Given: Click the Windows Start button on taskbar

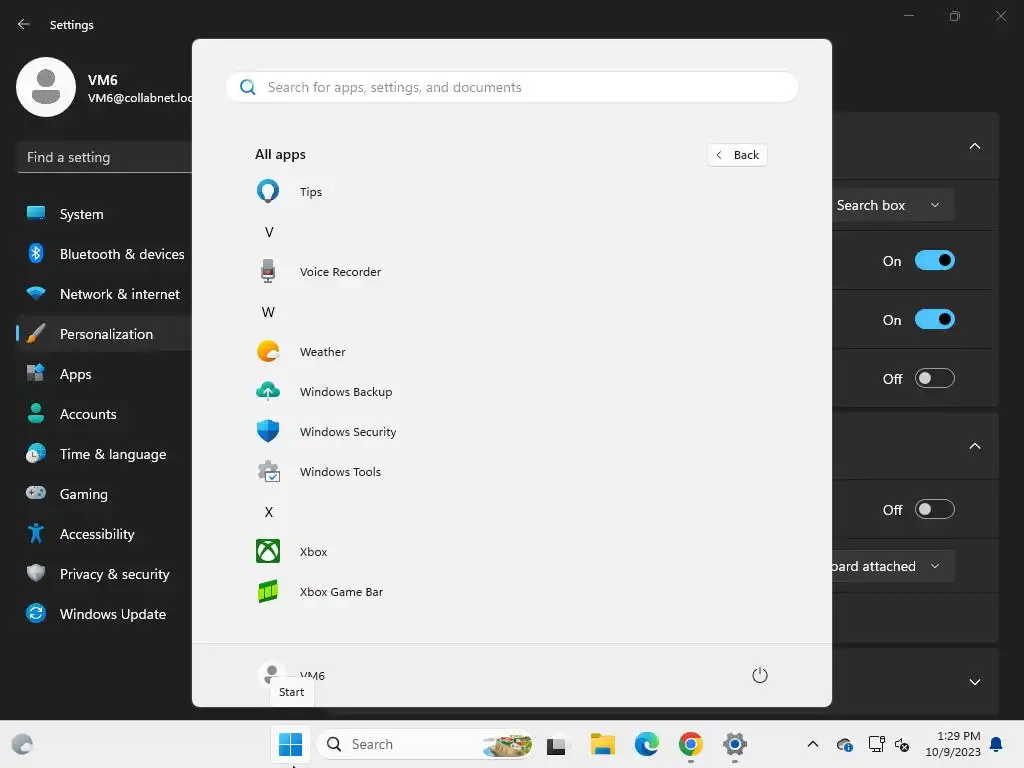Looking at the screenshot, I should 291,744.
